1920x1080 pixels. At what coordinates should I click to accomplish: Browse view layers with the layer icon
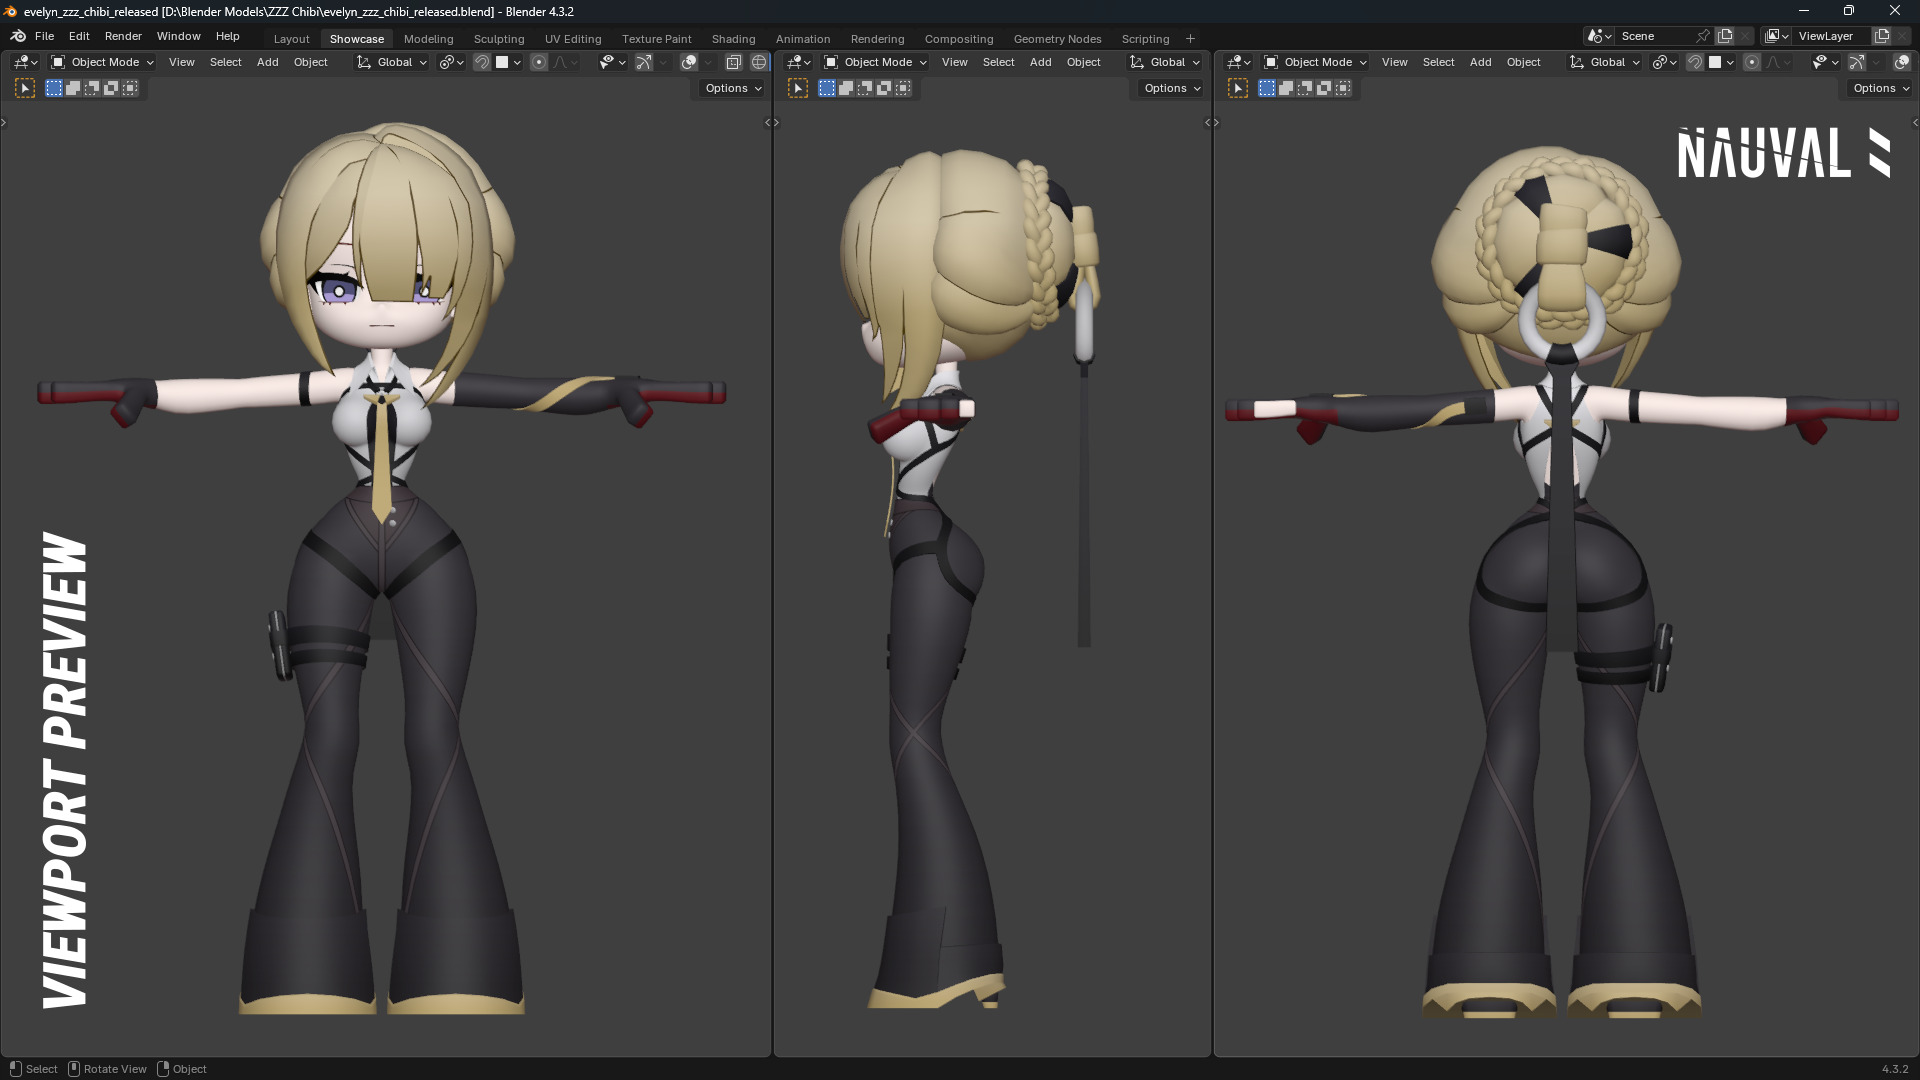tap(1777, 36)
